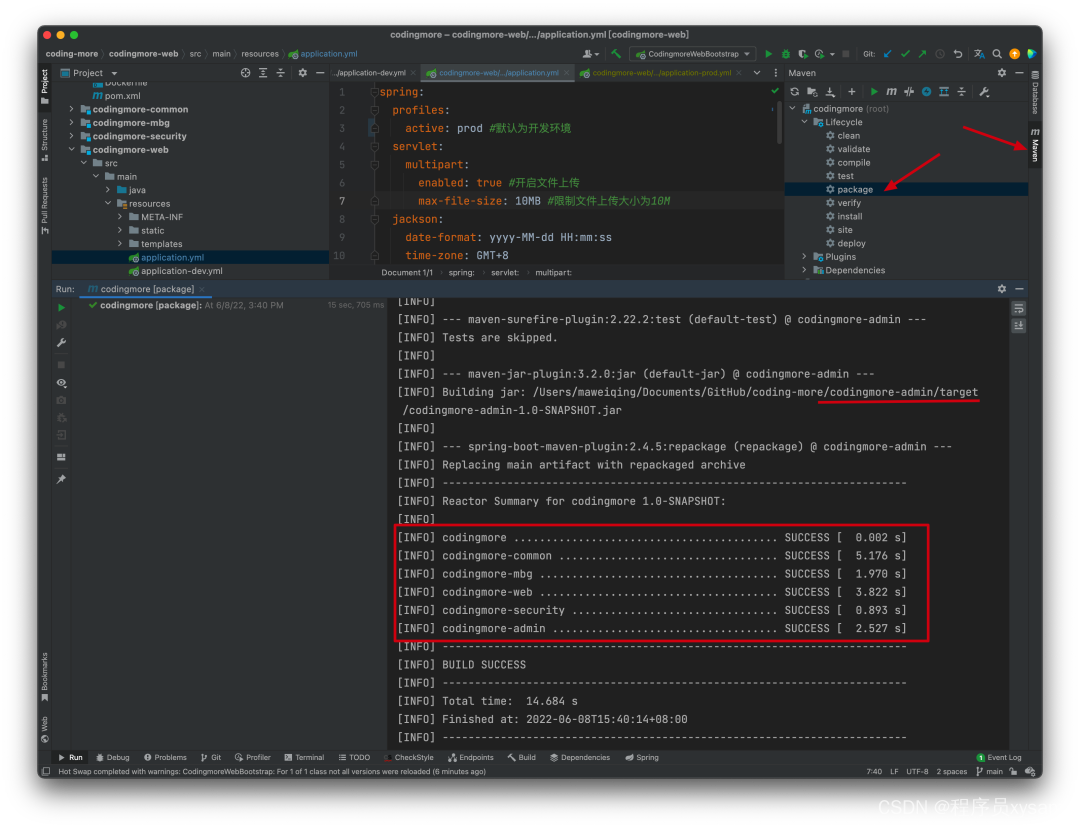The width and height of the screenshot is (1080, 828).
Task: Click Maven download sources icon
Action: (830, 92)
